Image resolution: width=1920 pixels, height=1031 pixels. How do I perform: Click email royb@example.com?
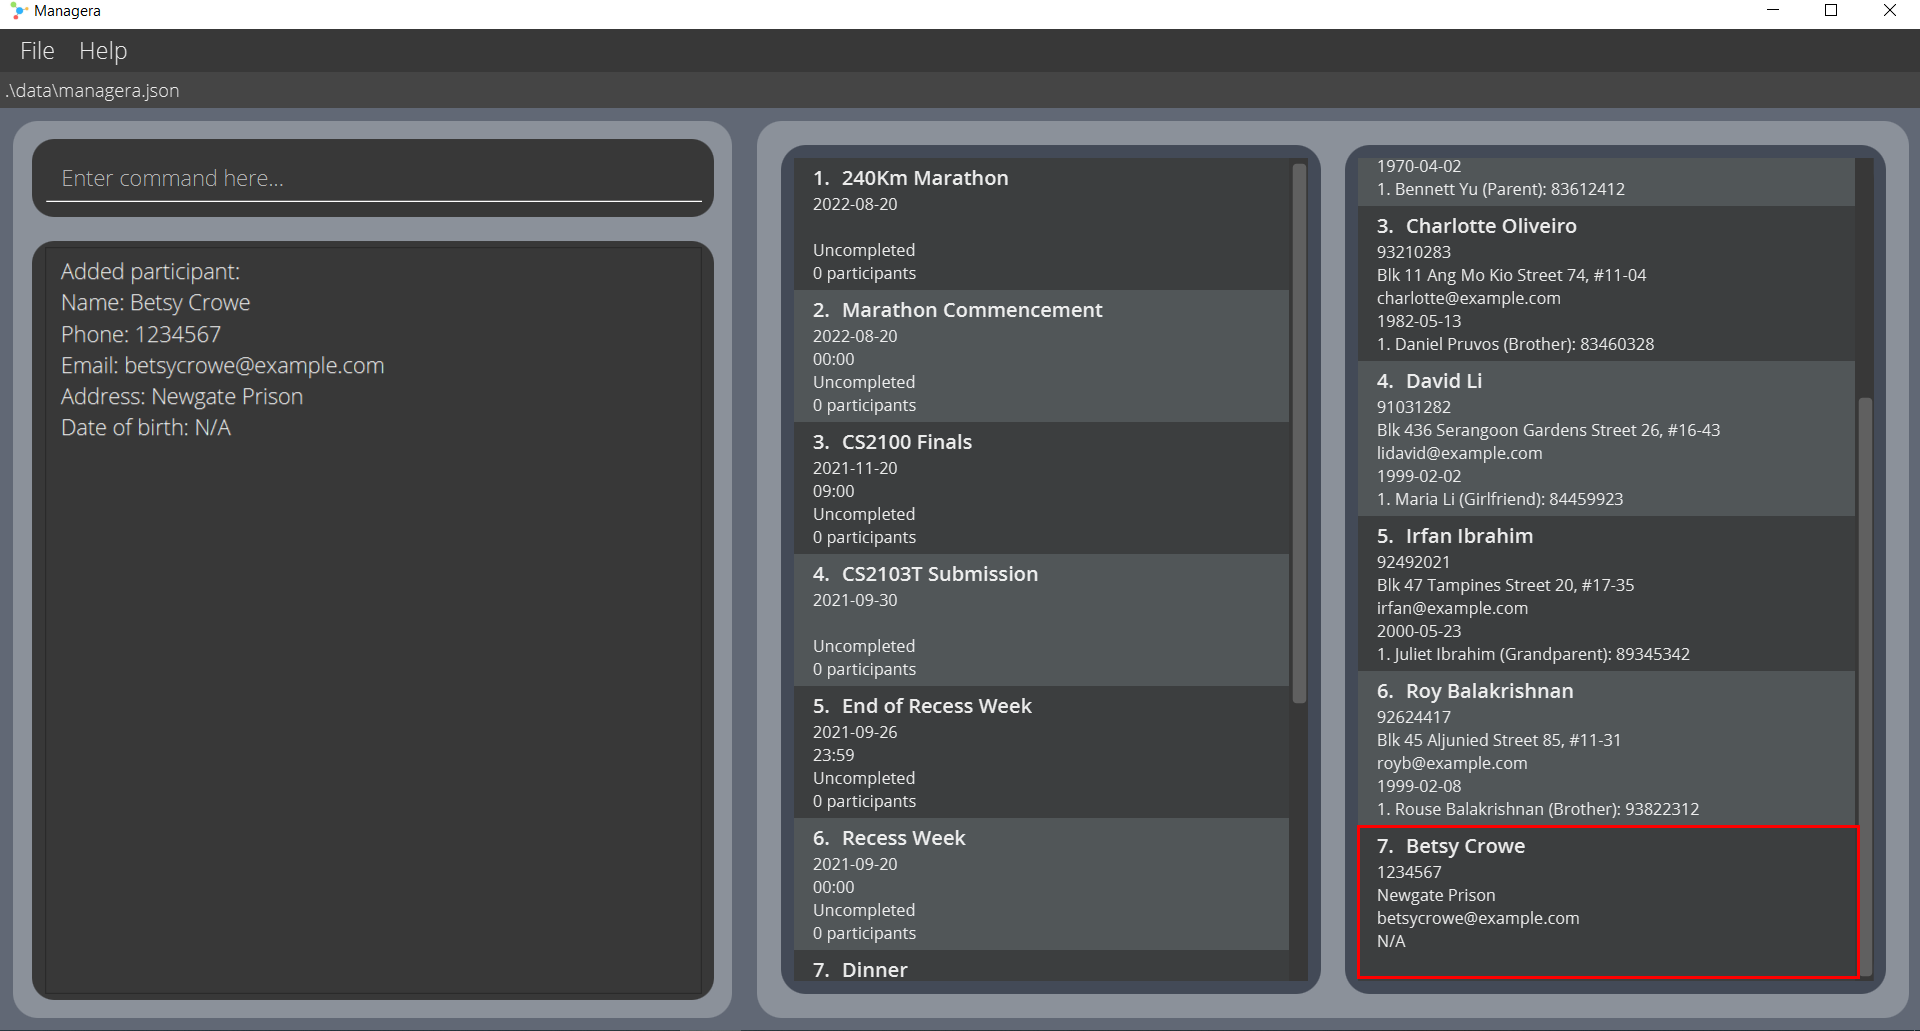click(1452, 763)
